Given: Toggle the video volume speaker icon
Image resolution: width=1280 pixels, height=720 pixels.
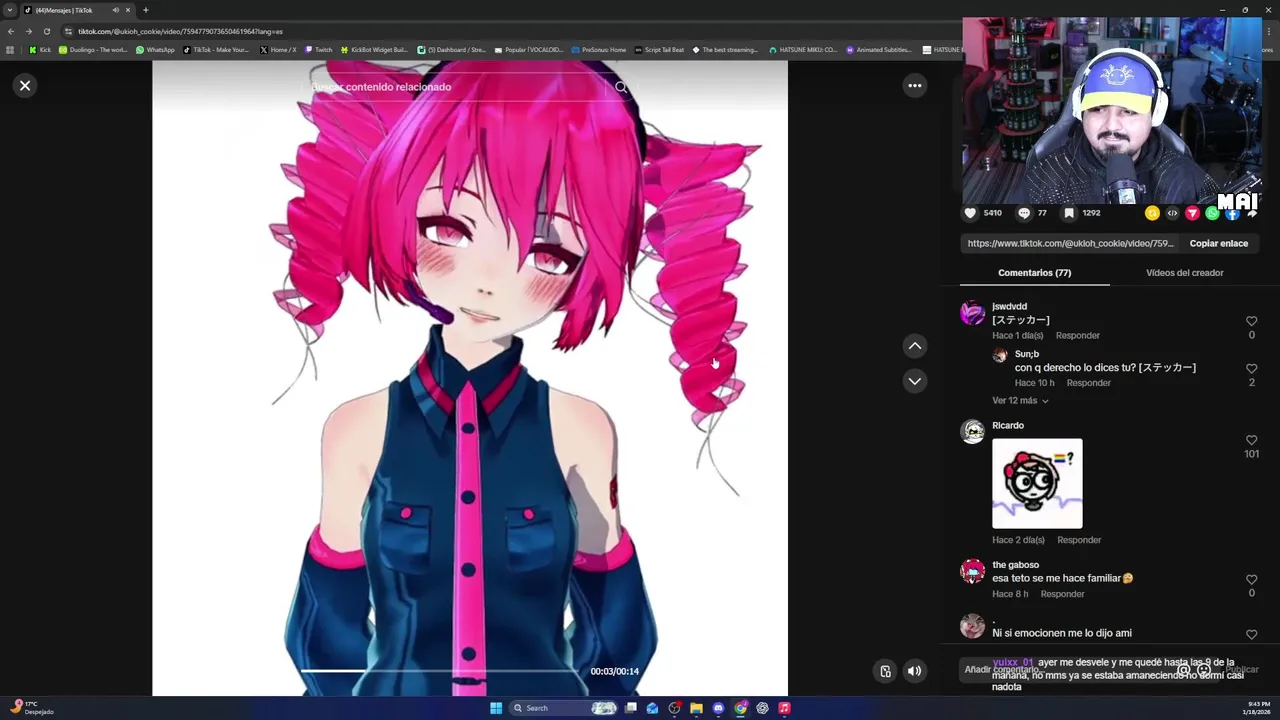Looking at the screenshot, I should tap(914, 671).
